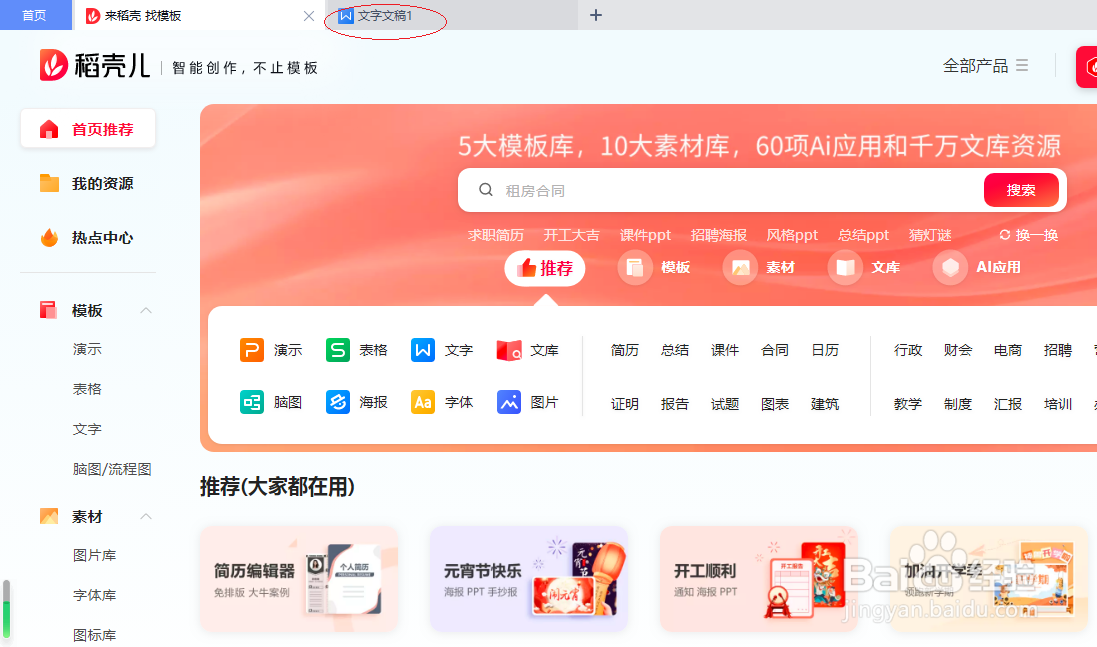Collapse the 模板 section in the sidebar
The image size is (1097, 647).
point(145,310)
